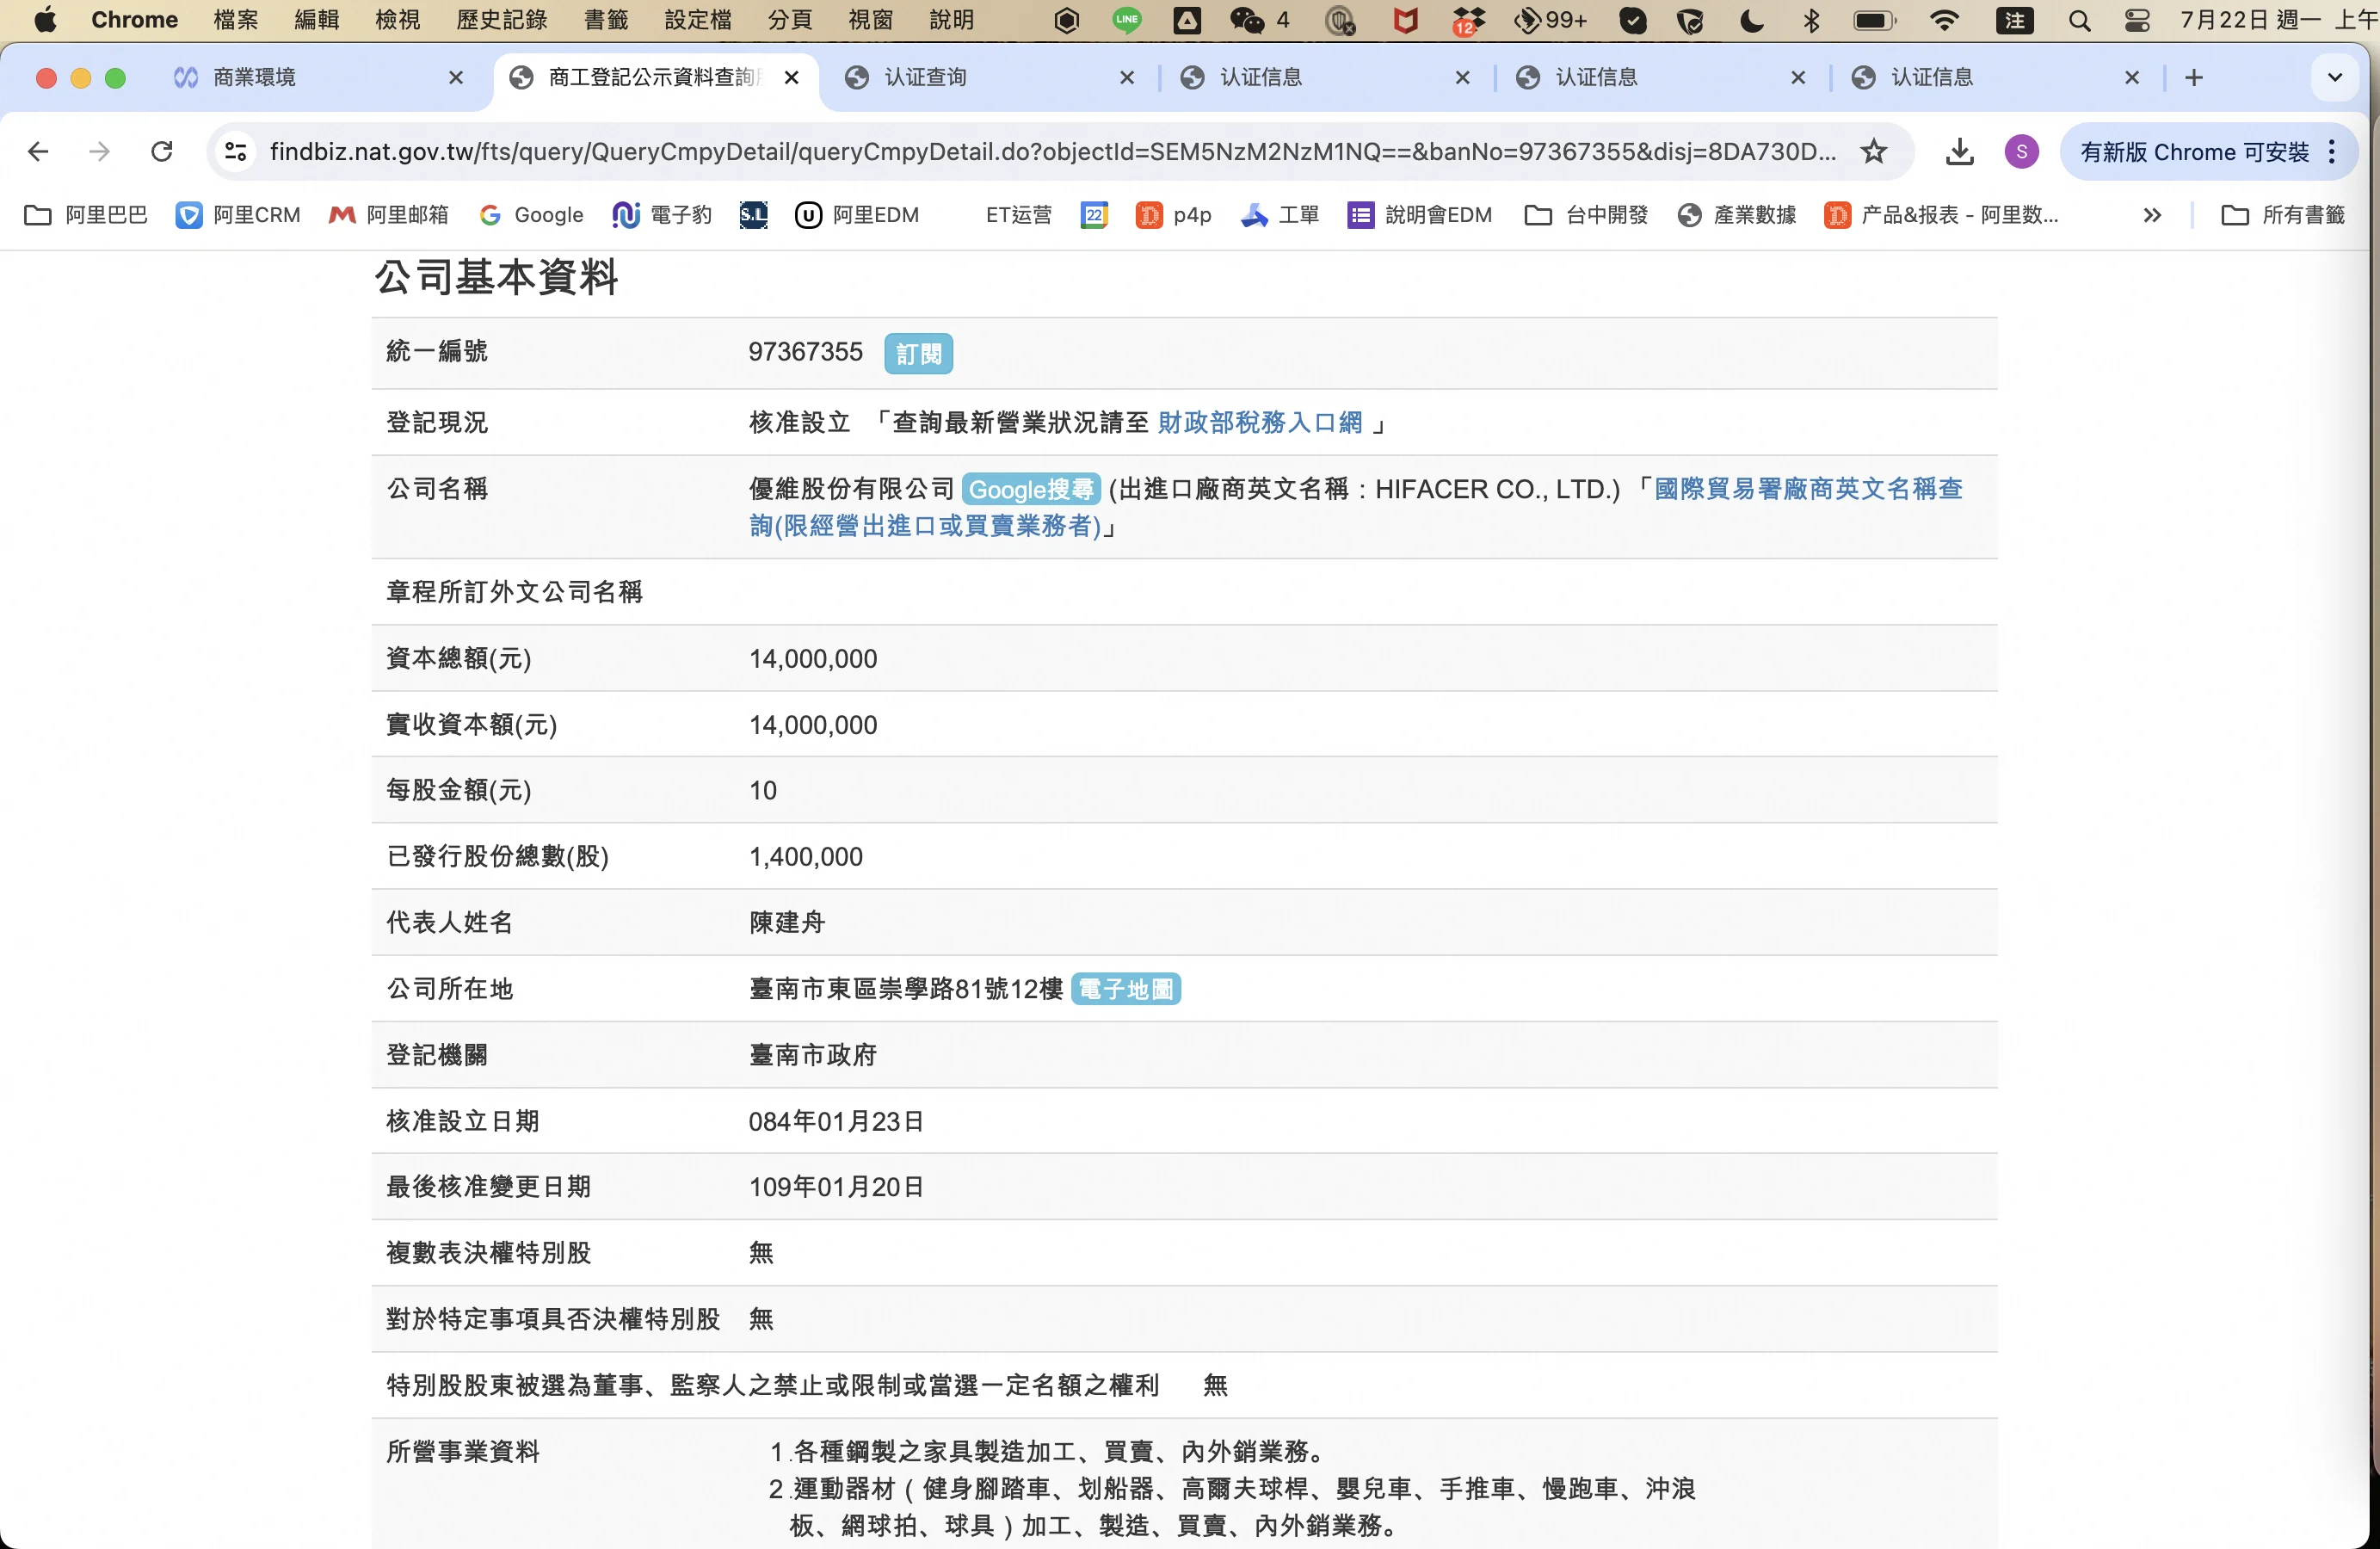Switch to the 商業環境 tab

pyautogui.click(x=254, y=77)
